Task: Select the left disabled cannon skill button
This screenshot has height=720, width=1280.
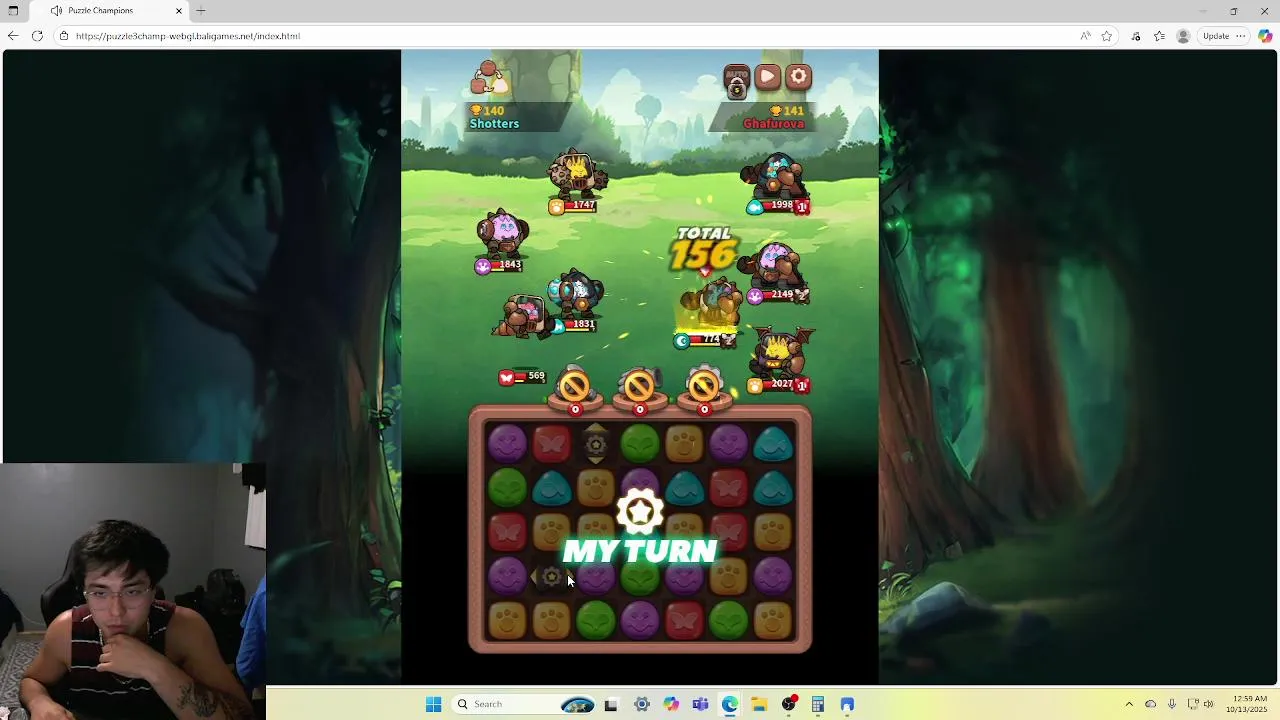Action: point(575,388)
